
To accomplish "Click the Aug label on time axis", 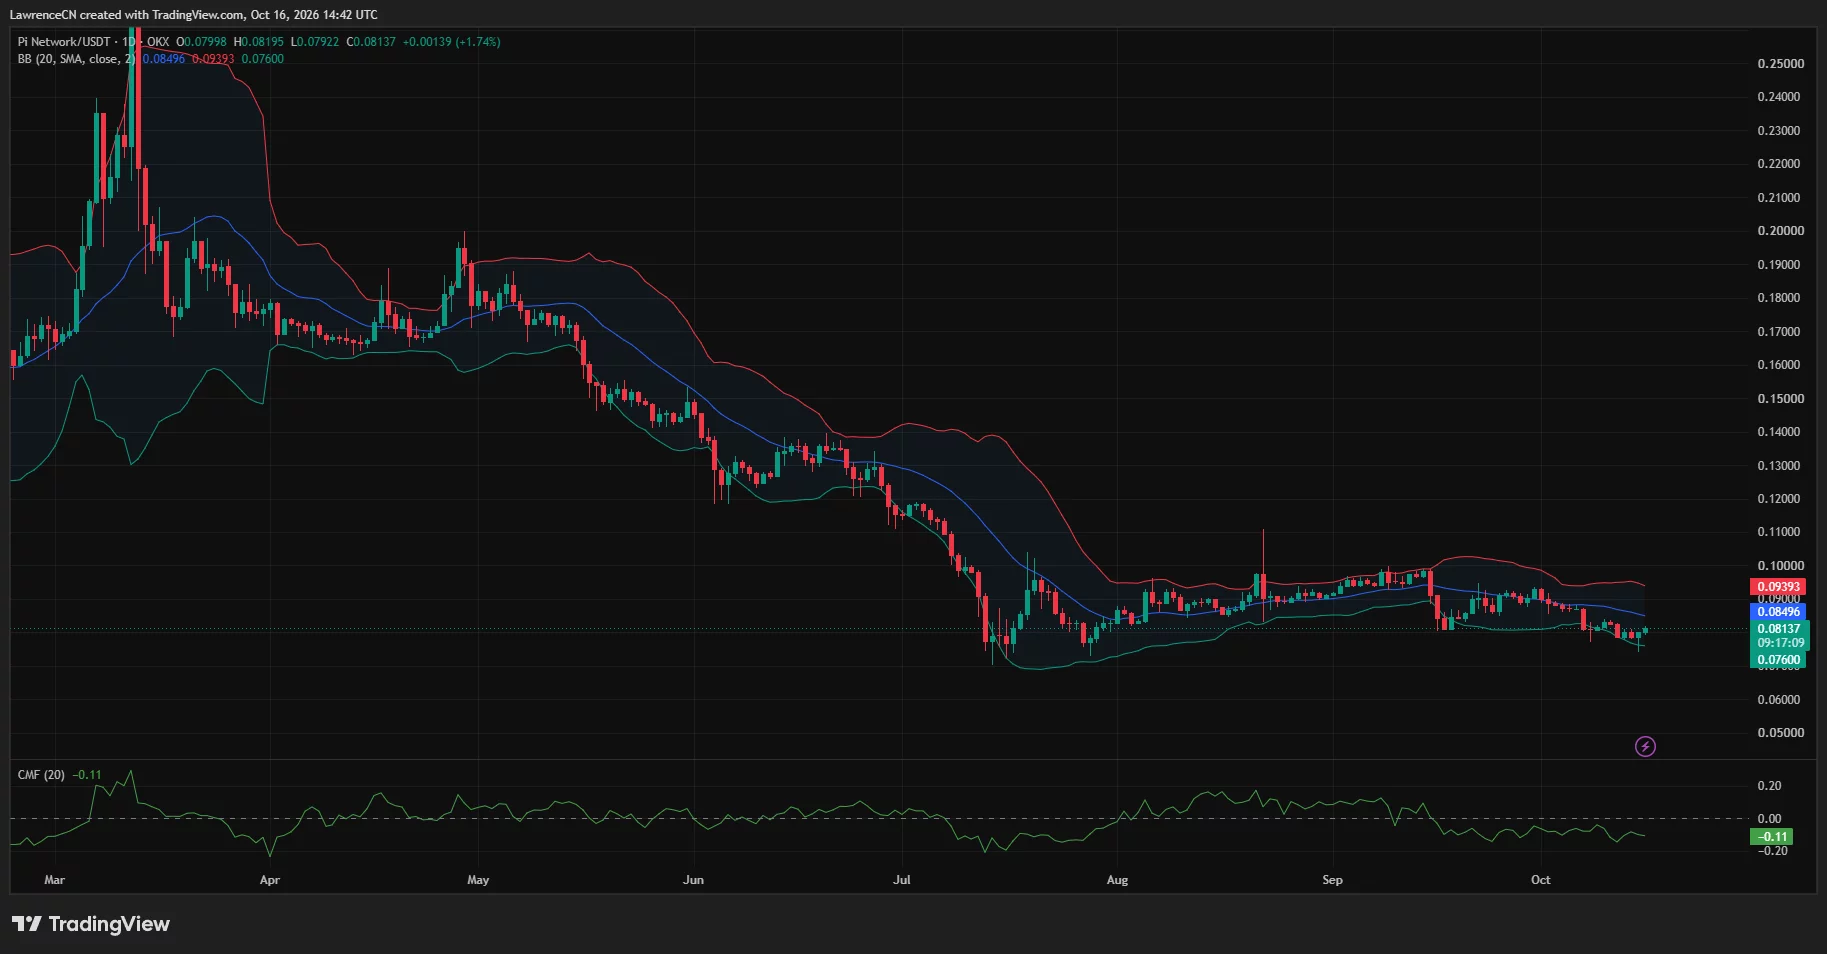I will [x=1117, y=880].
